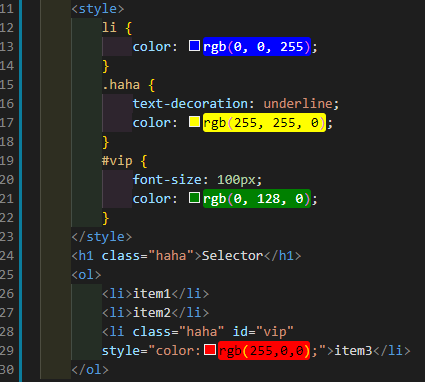This screenshot has width=425, height=382.
Task: Open the green color swatch picker
Action: (194, 198)
